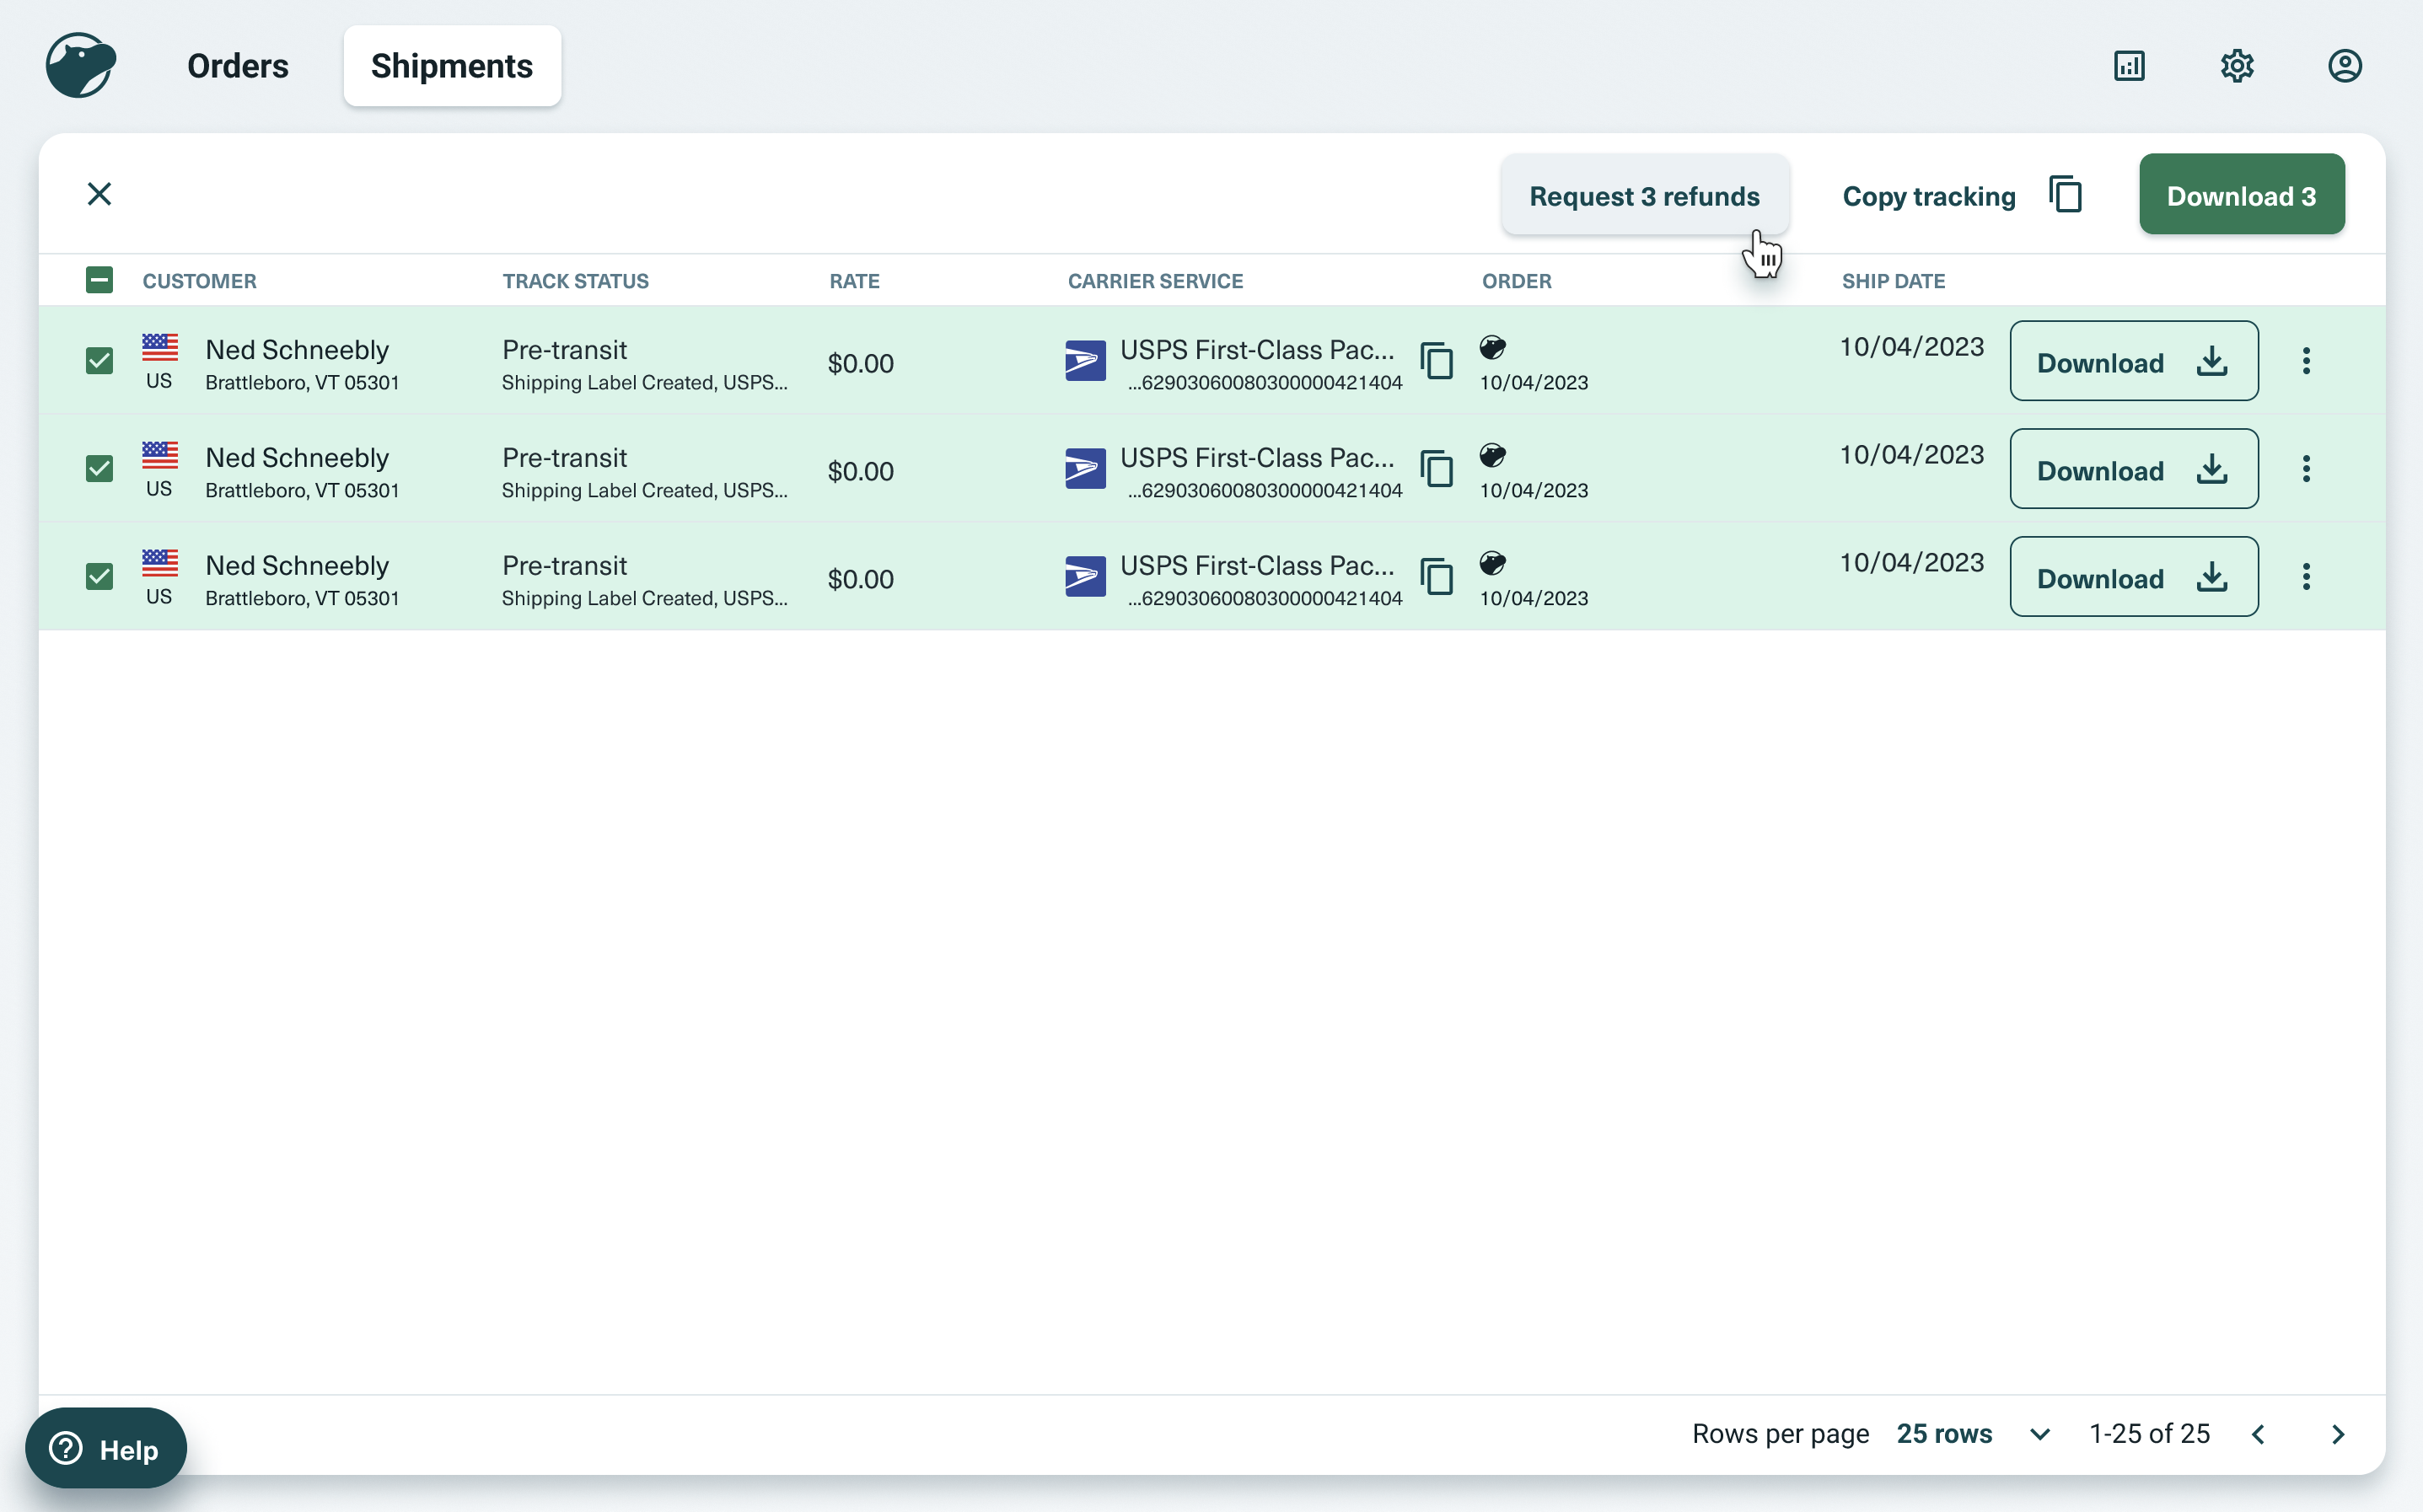Open the Help widget
The image size is (2423, 1512).
[x=106, y=1448]
